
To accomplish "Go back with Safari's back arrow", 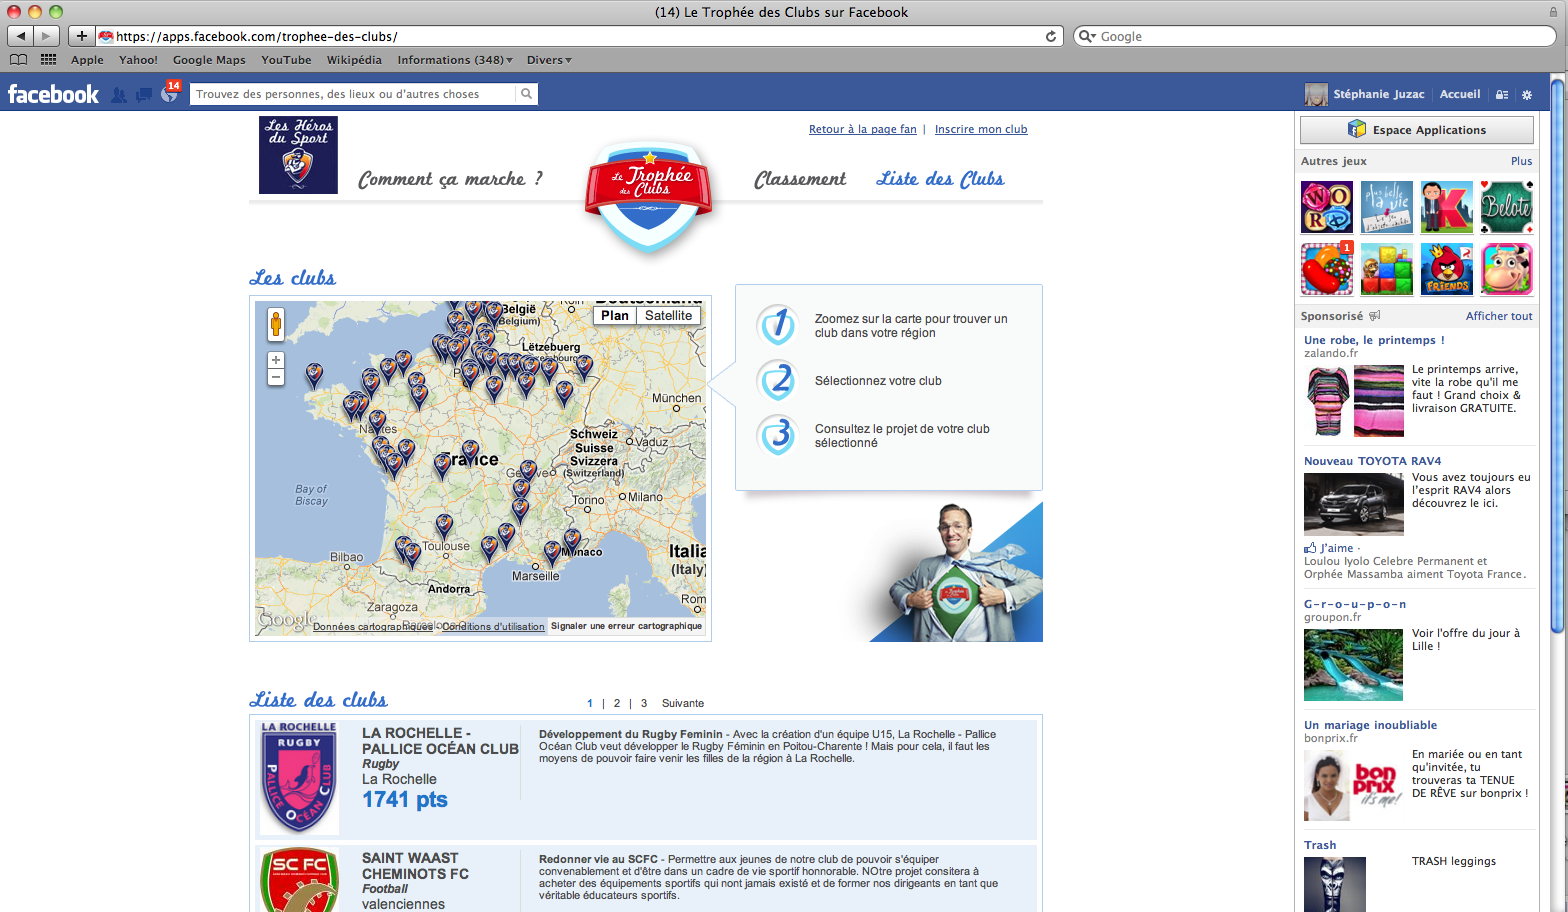I will [x=21, y=36].
